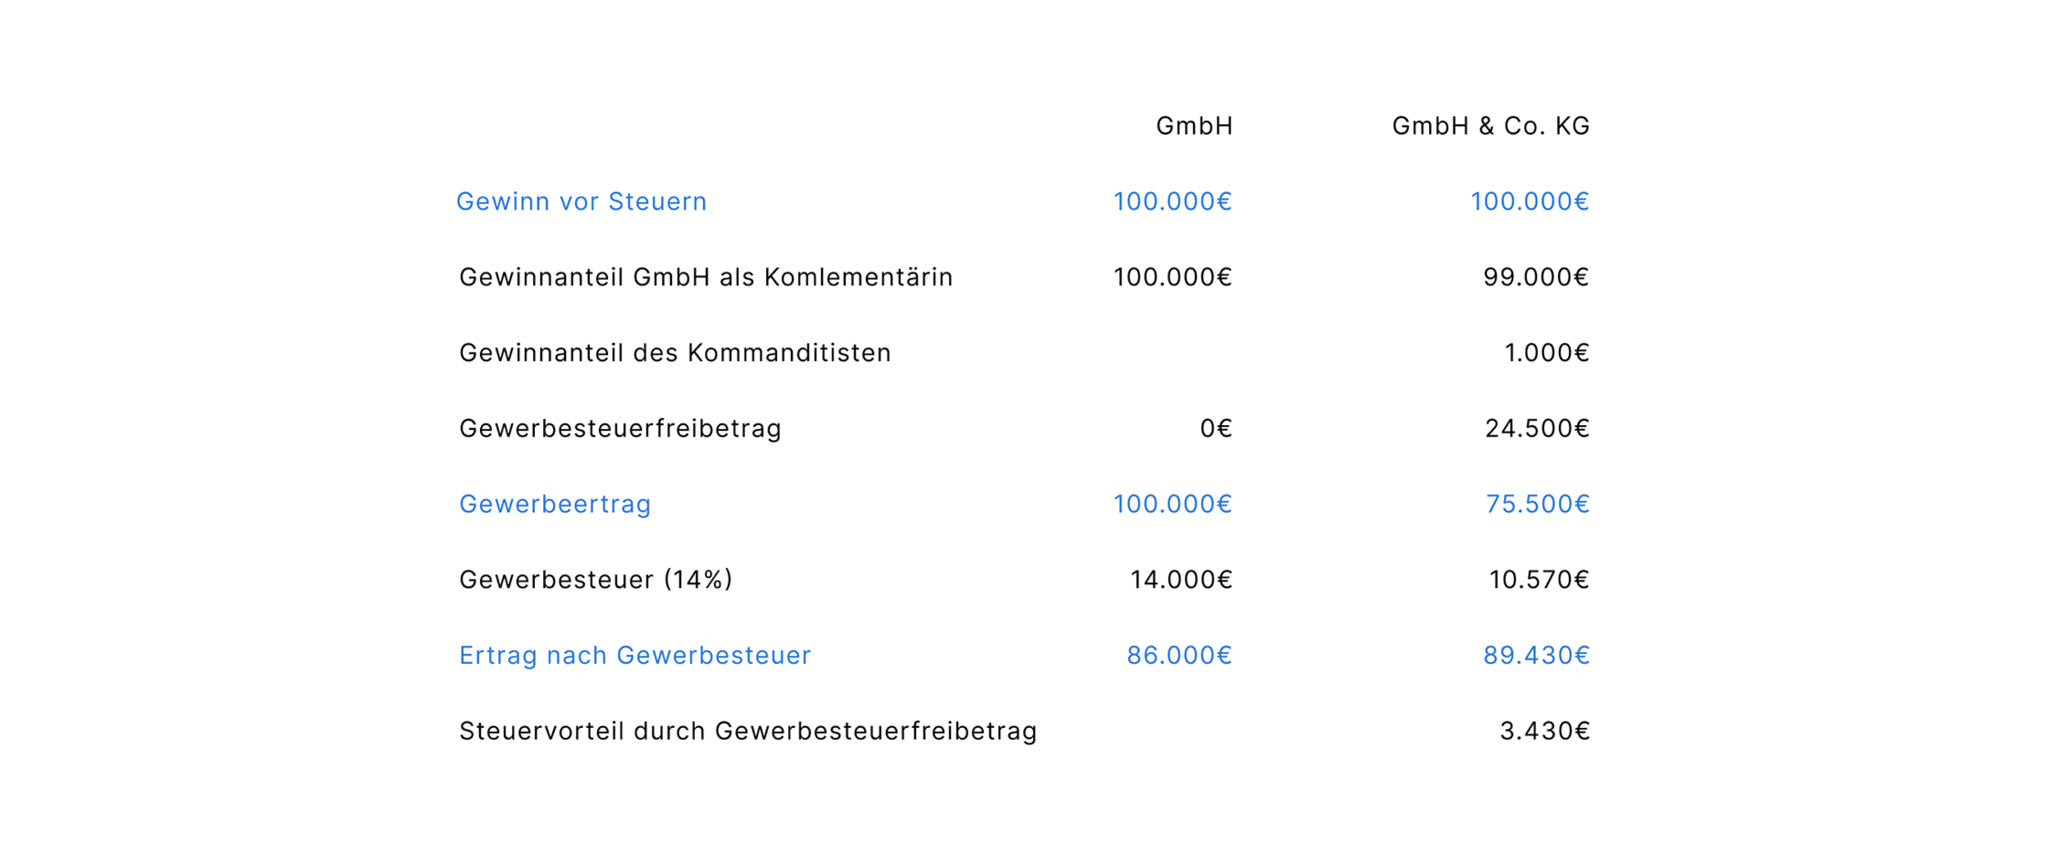
Task: Select the 75.500€ Gewerbeertrag value
Action: point(1537,504)
